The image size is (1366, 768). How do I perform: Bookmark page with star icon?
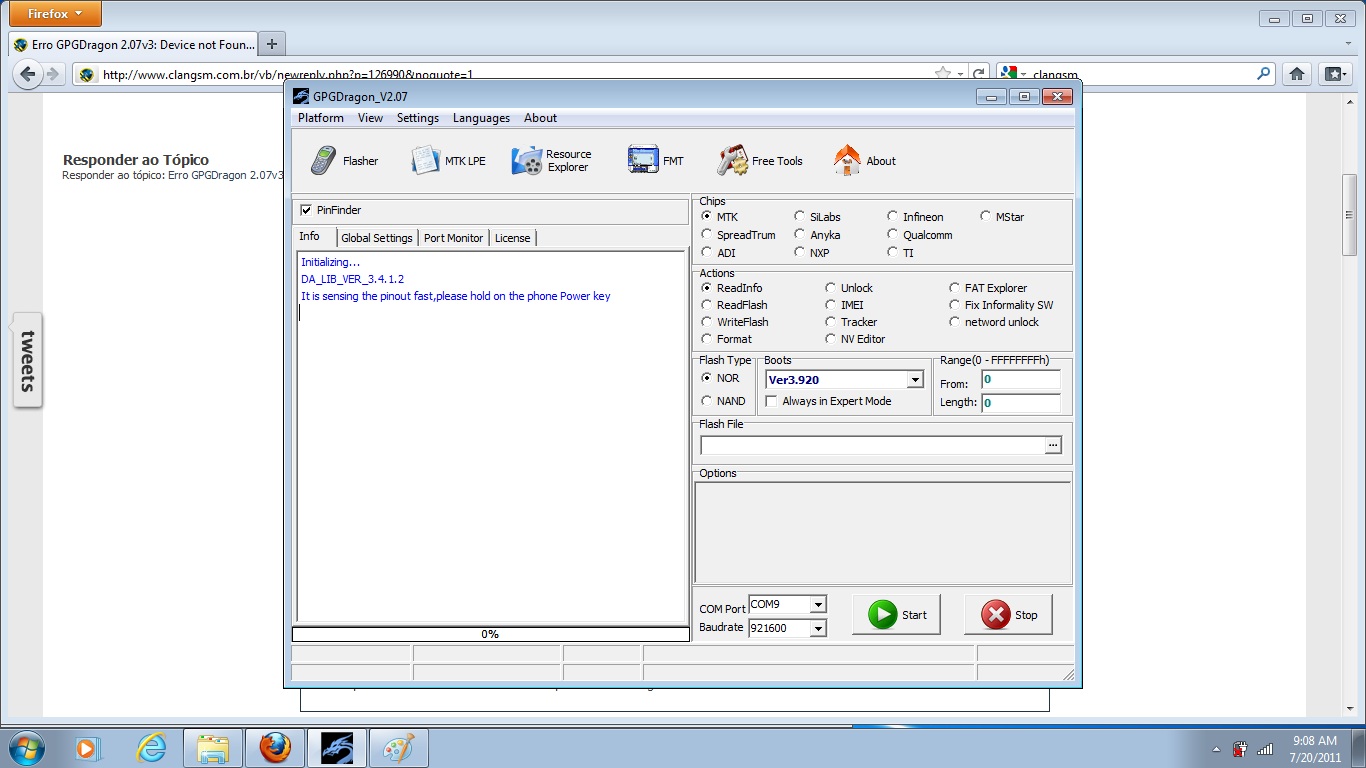tap(942, 74)
